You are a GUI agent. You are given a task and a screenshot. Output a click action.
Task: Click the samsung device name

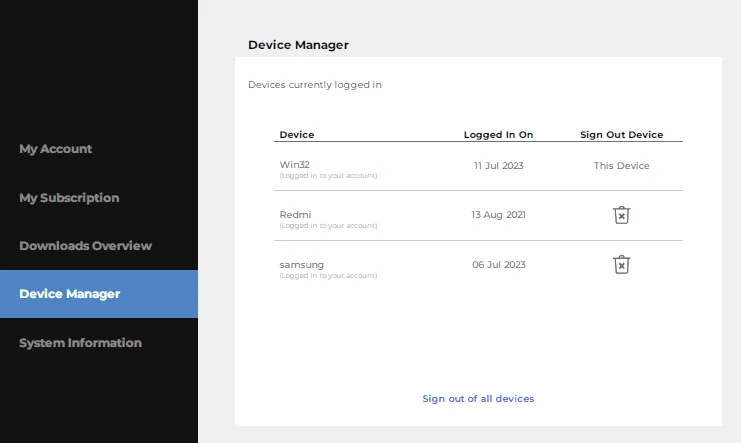point(302,265)
